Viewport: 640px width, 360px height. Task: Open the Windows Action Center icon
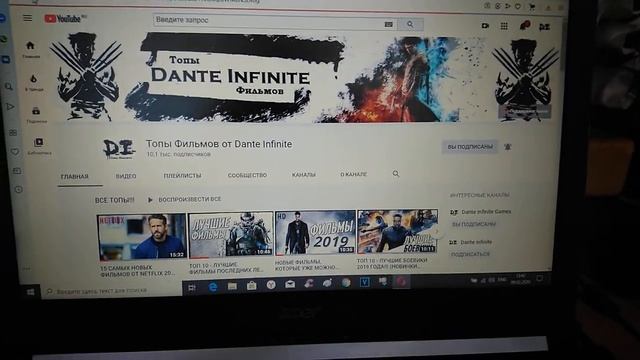point(540,279)
